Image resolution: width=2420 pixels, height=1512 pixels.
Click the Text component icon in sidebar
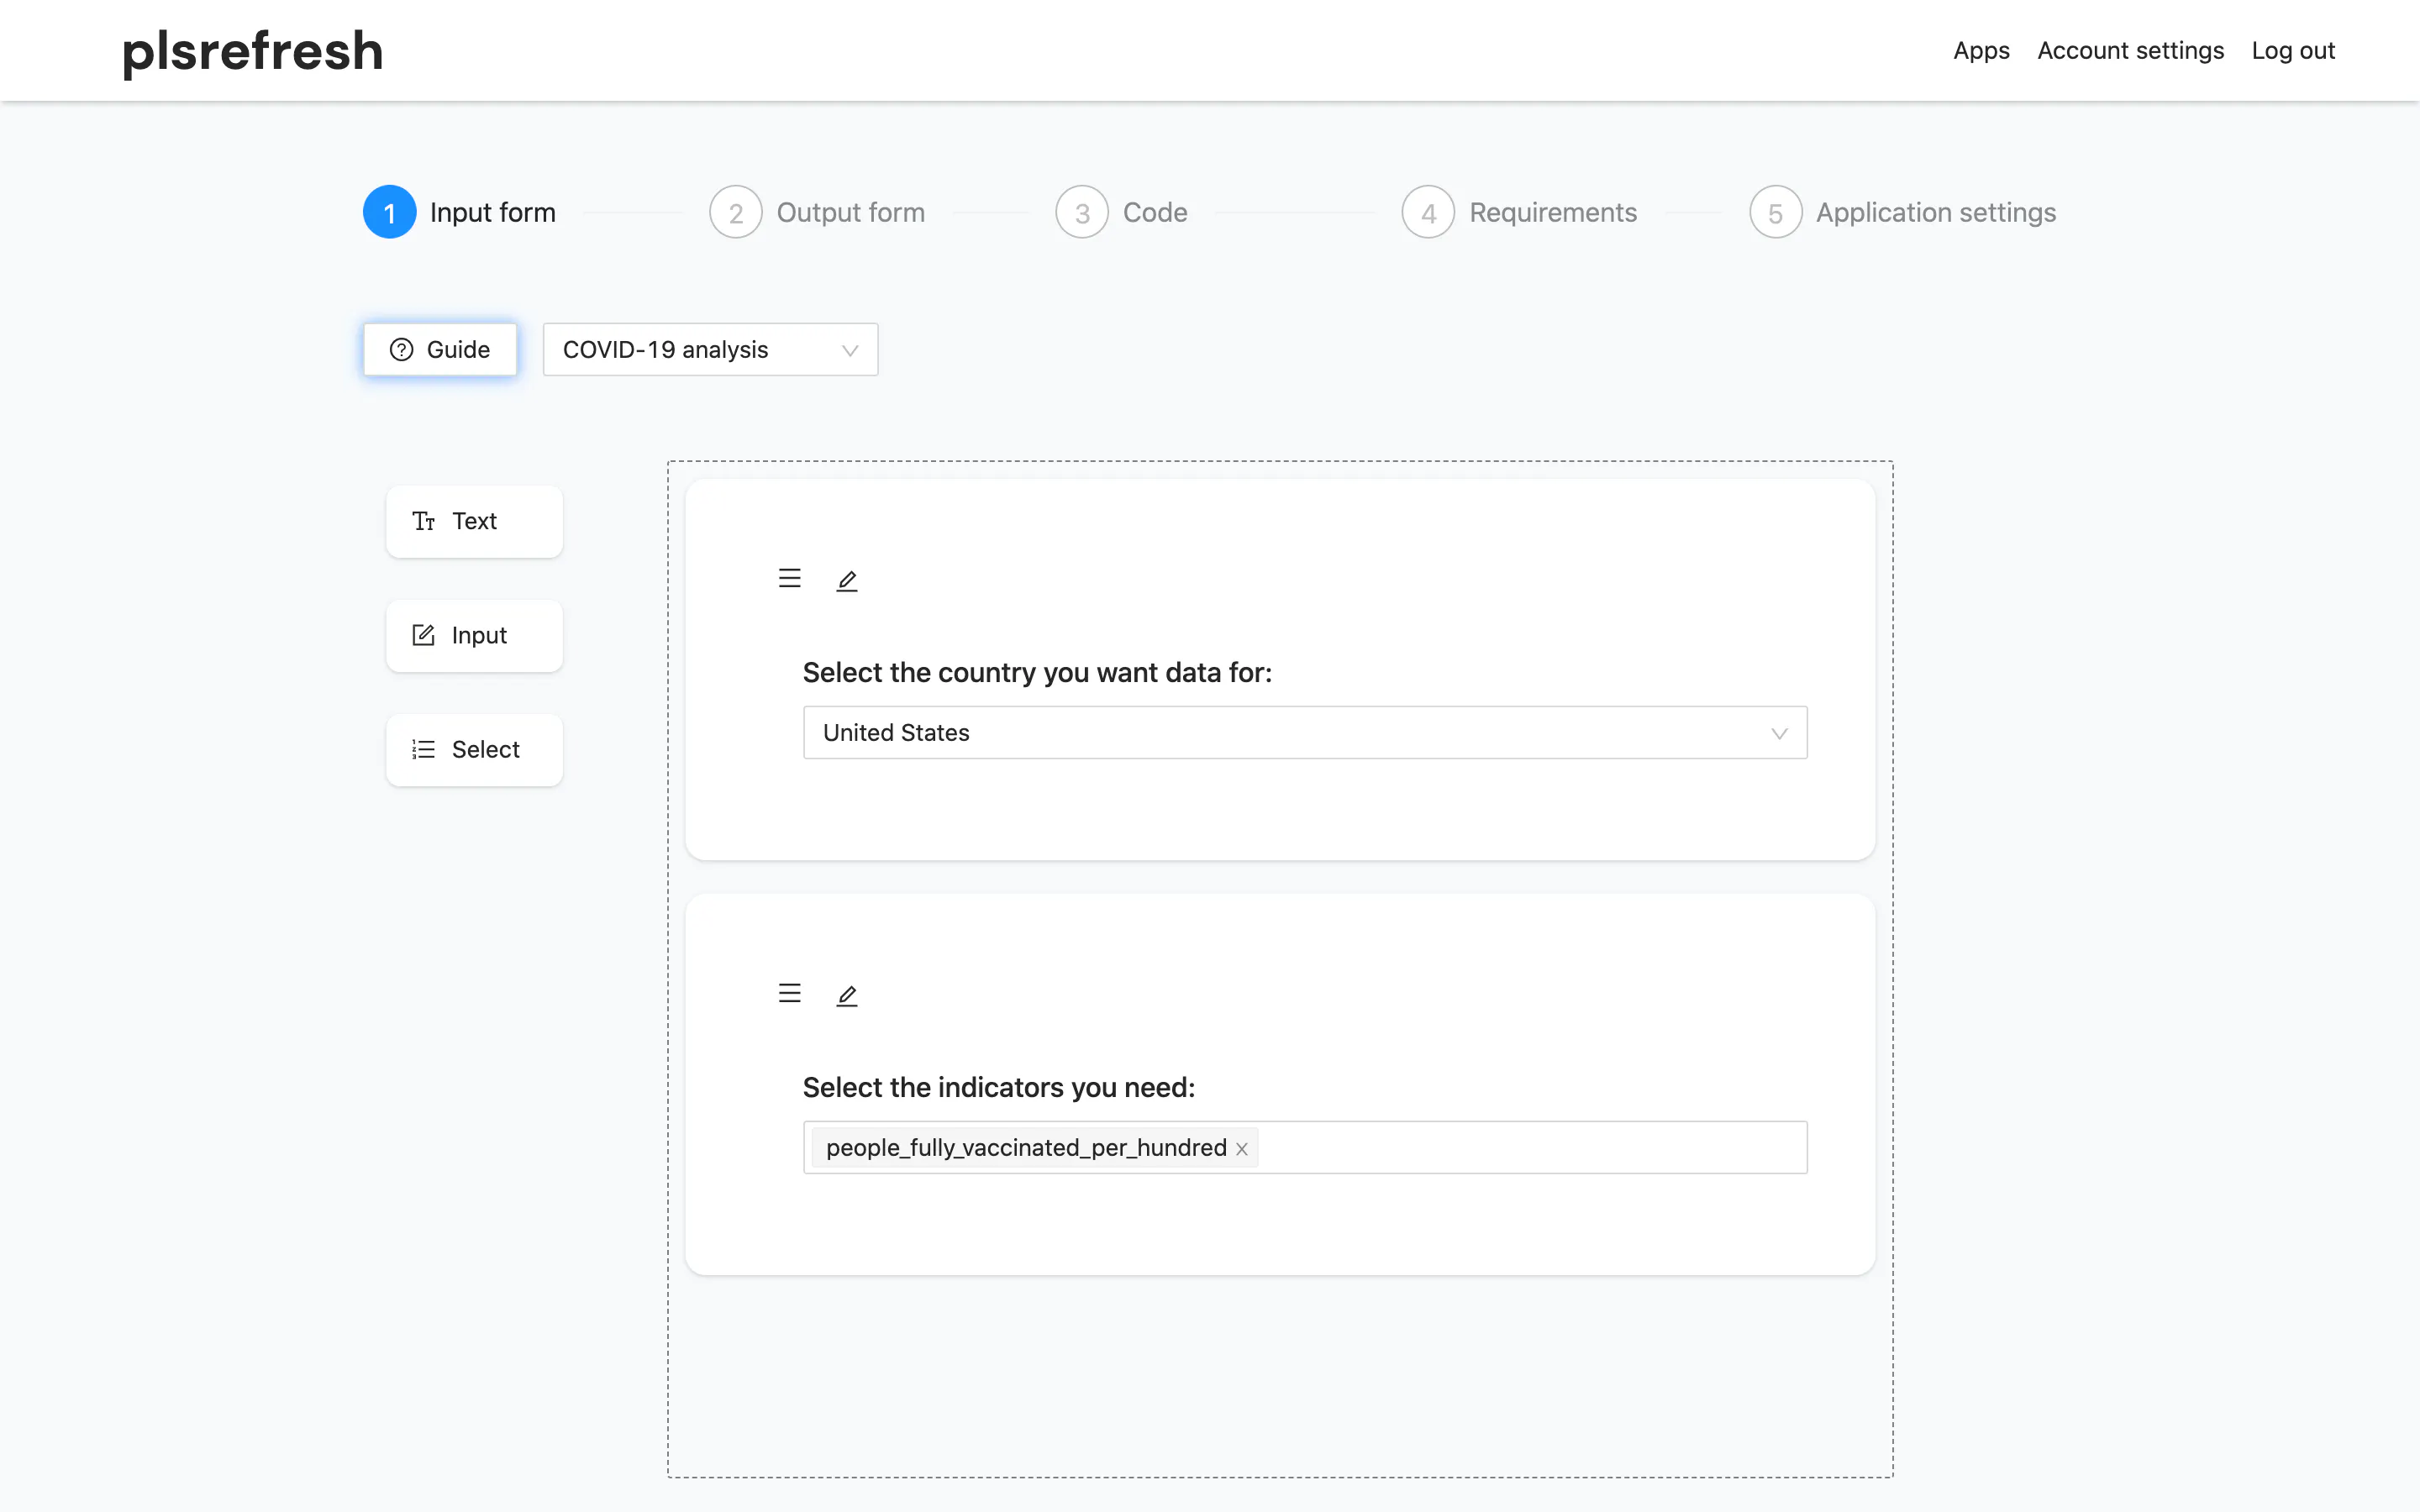tap(423, 521)
